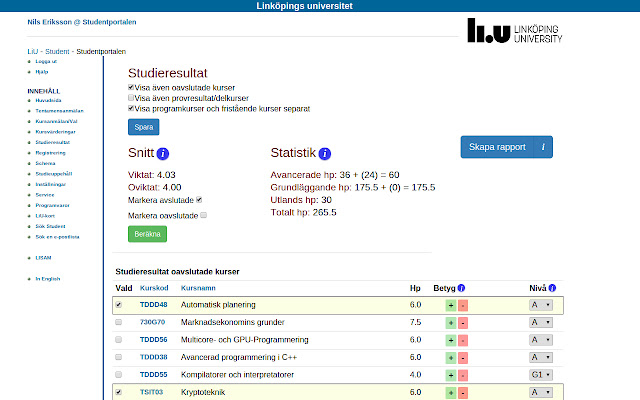Open Nivå dropdown for Marknadsekonomins grunder
Image resolution: width=640 pixels, height=400 pixels.
pyautogui.click(x=541, y=322)
